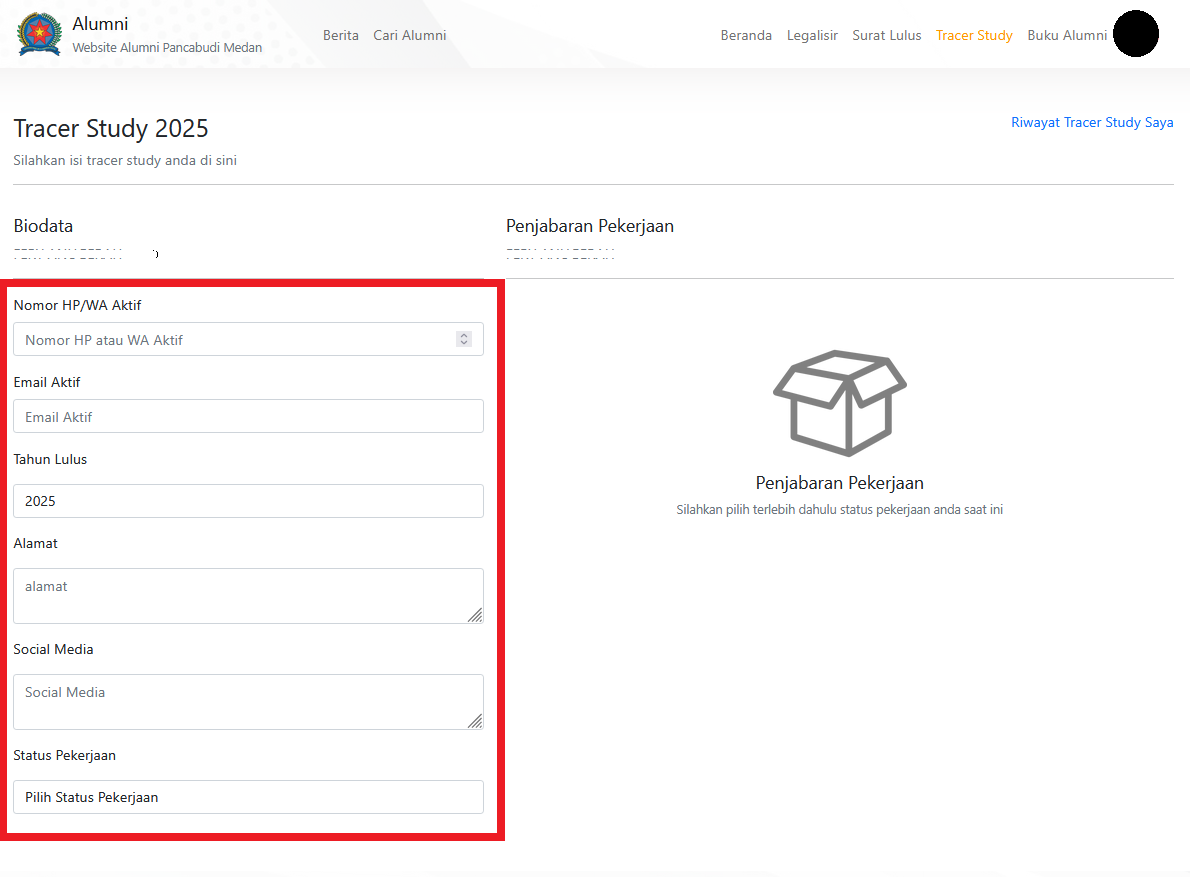Focus the Email Aktif input field
Viewport: 1190px width, 877px height.
click(248, 416)
